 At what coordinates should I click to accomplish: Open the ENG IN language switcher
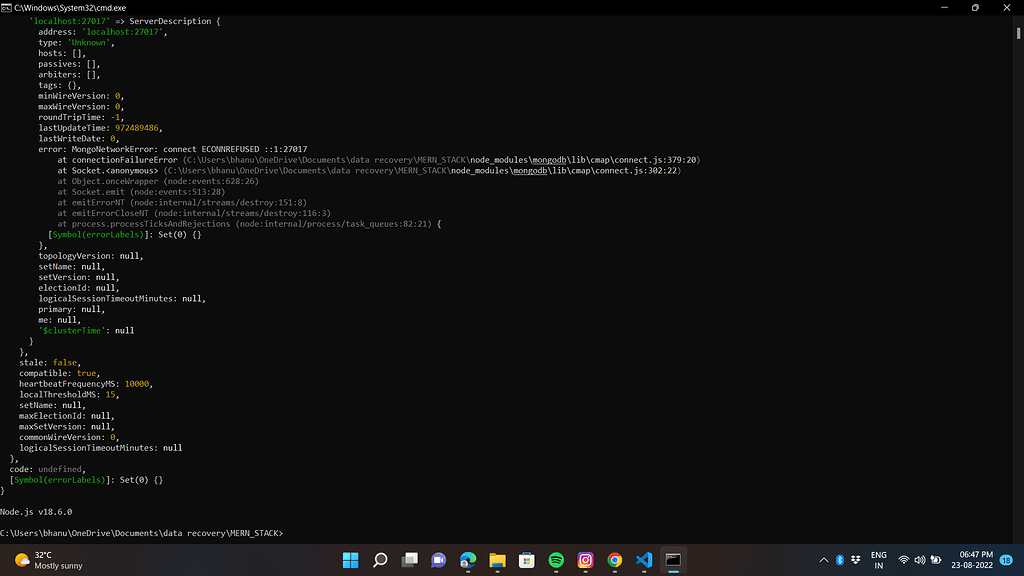[x=879, y=560]
